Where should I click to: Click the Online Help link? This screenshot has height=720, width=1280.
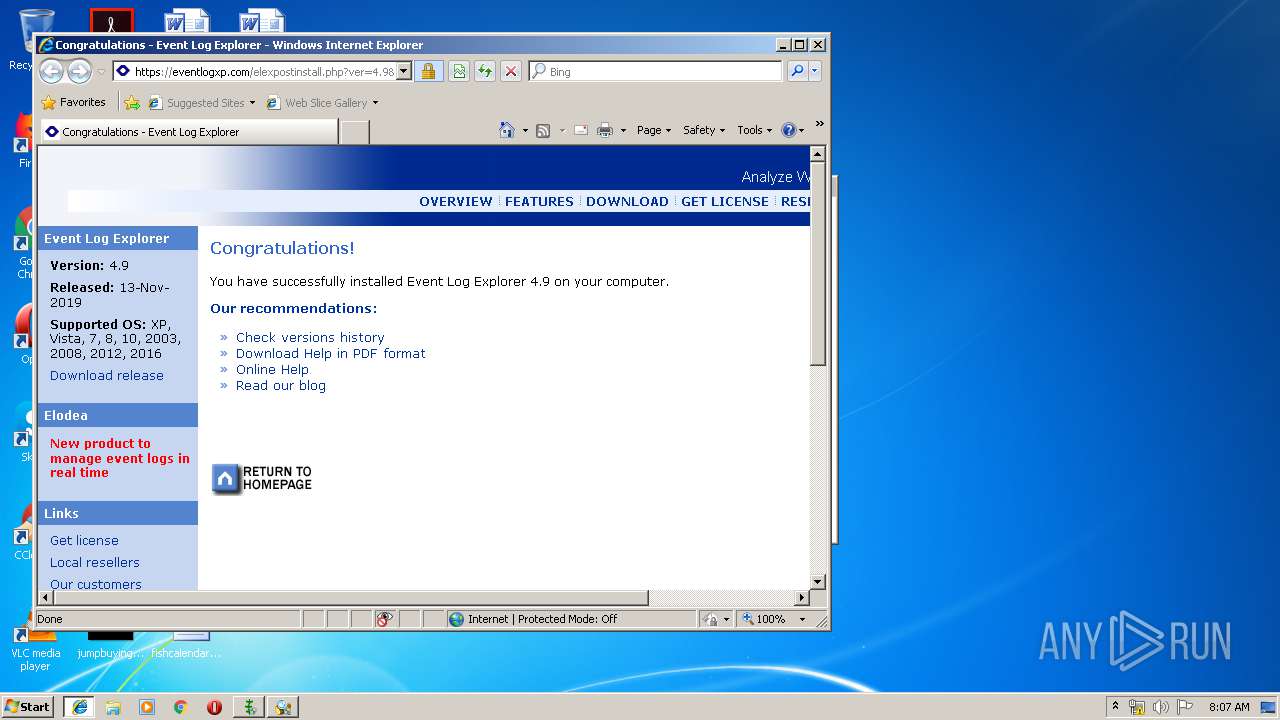coord(272,369)
